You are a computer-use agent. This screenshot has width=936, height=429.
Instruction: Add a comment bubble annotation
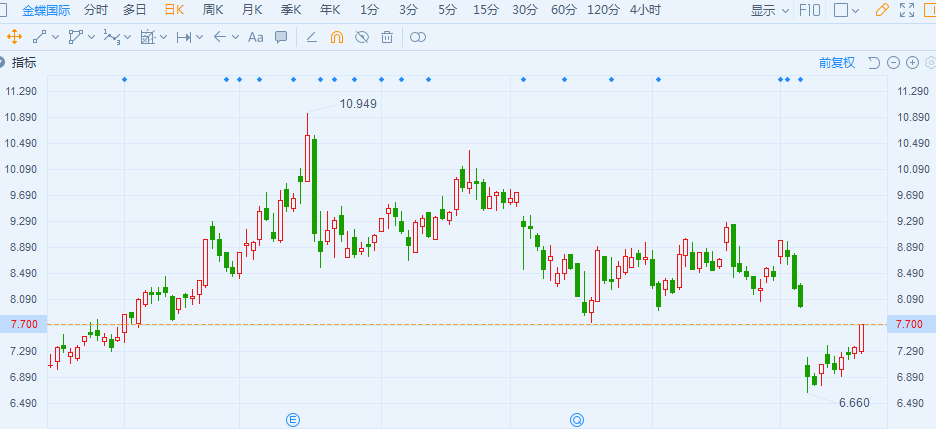coord(281,37)
